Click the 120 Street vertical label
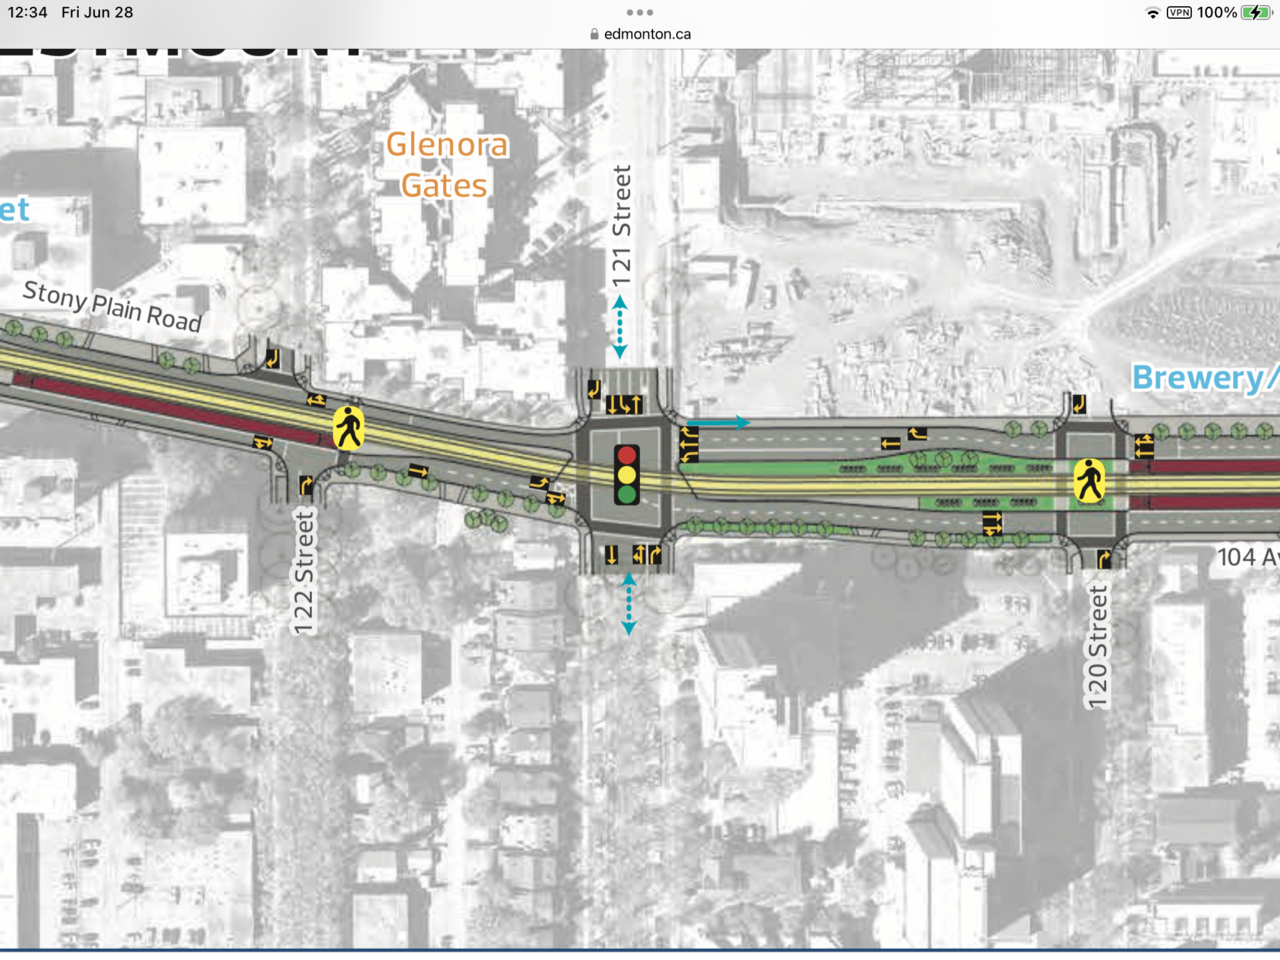Screen dimensions: 1280x960 point(1098,647)
